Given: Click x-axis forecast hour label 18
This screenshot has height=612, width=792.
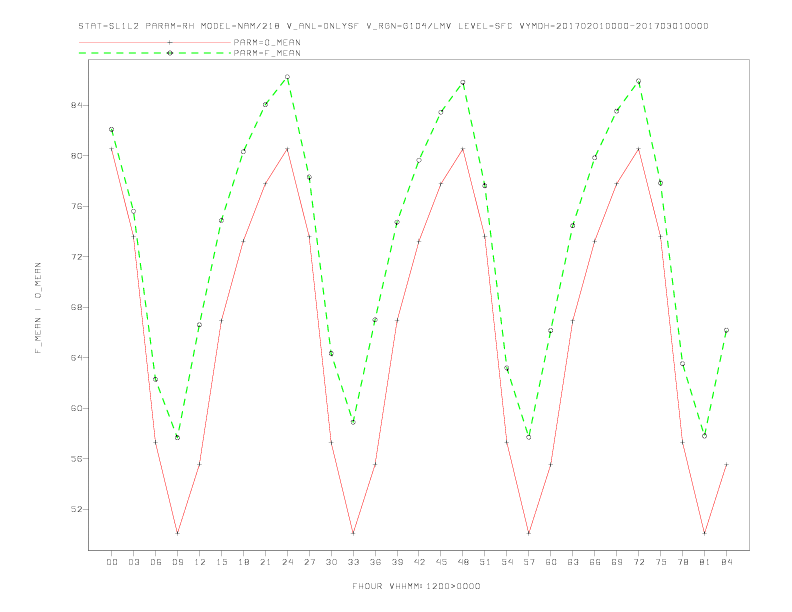Looking at the screenshot, I should [x=243, y=562].
